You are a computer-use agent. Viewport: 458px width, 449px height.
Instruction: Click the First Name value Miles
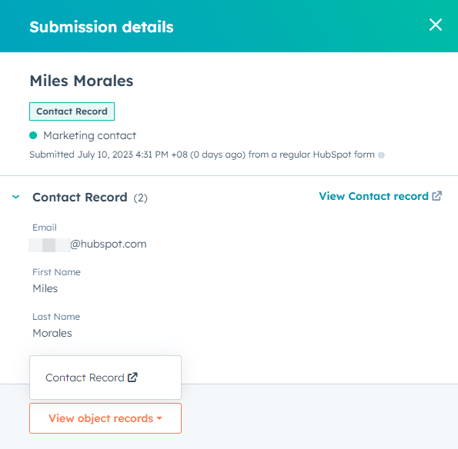point(45,288)
